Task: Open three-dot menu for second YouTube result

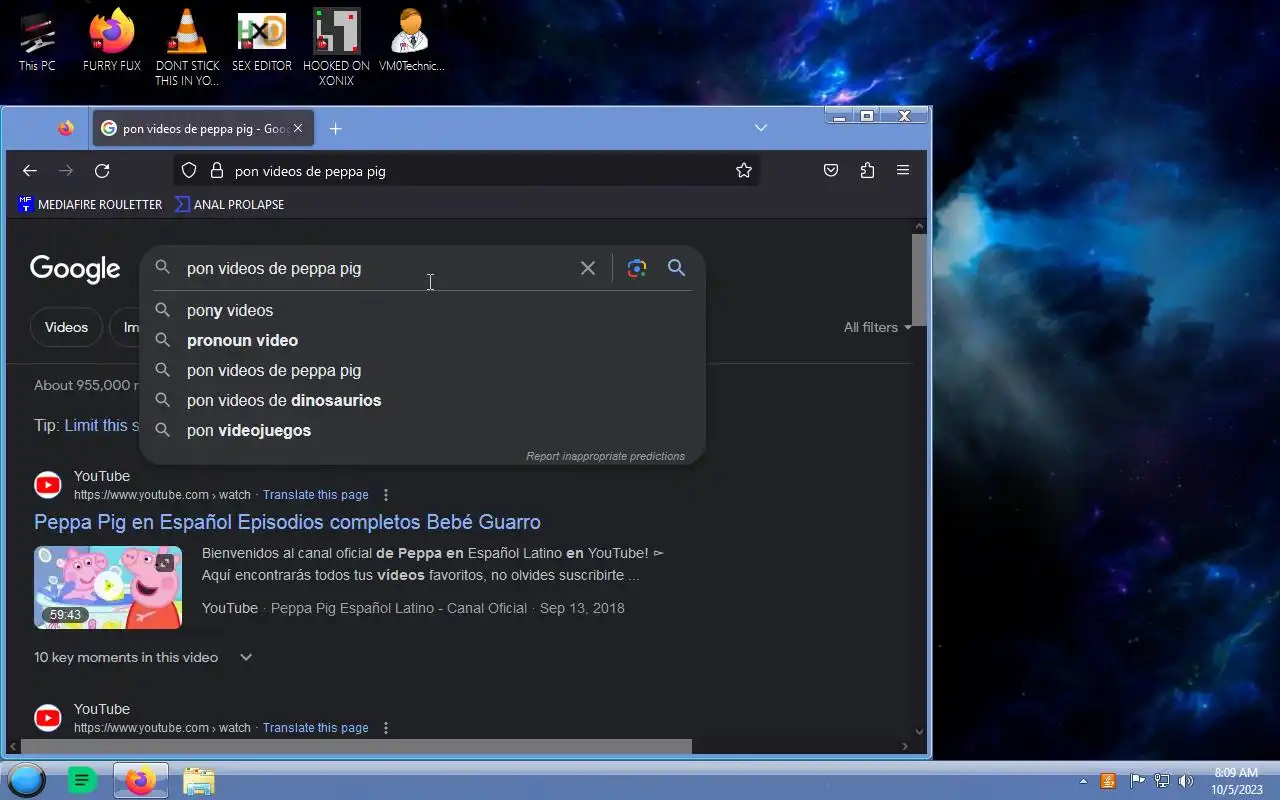Action: coord(386,728)
